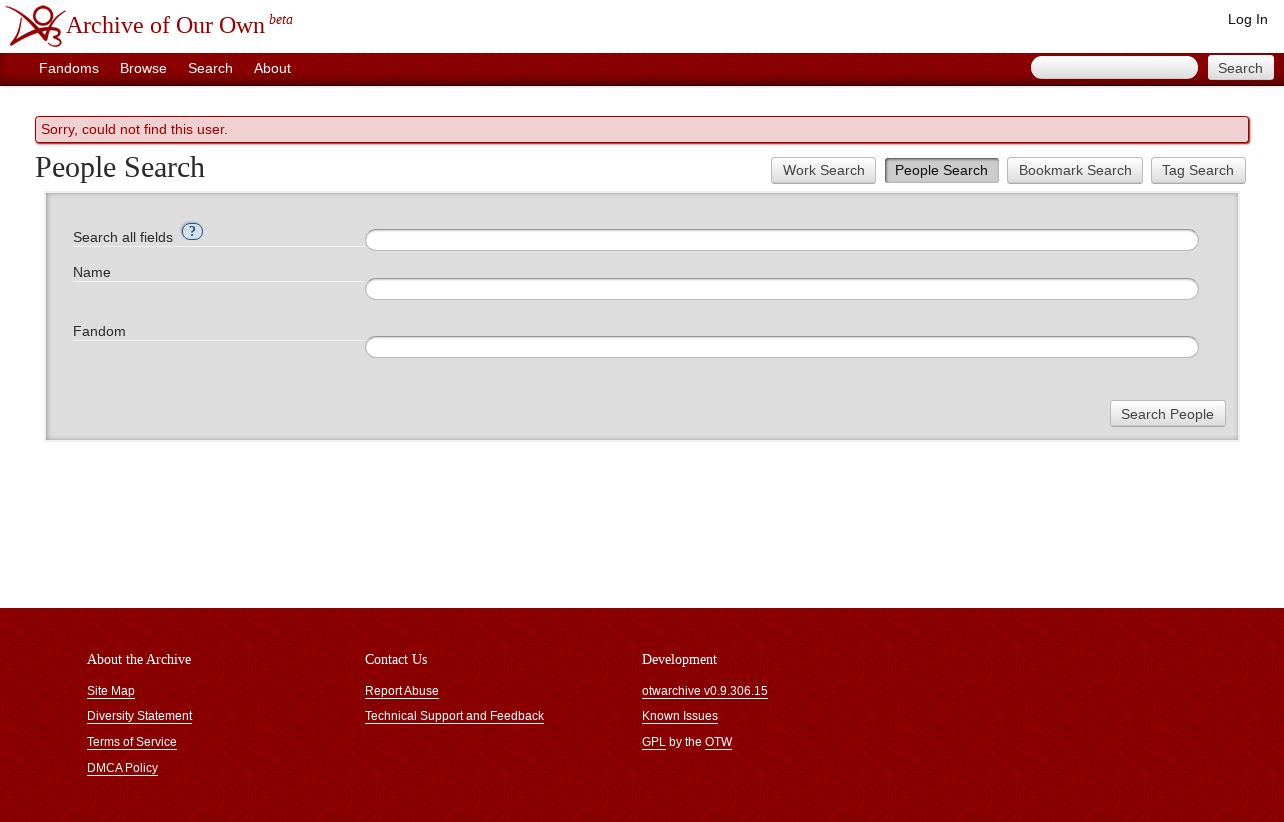Open Technical Support and Feedback link
The height and width of the screenshot is (822, 1284).
click(454, 716)
